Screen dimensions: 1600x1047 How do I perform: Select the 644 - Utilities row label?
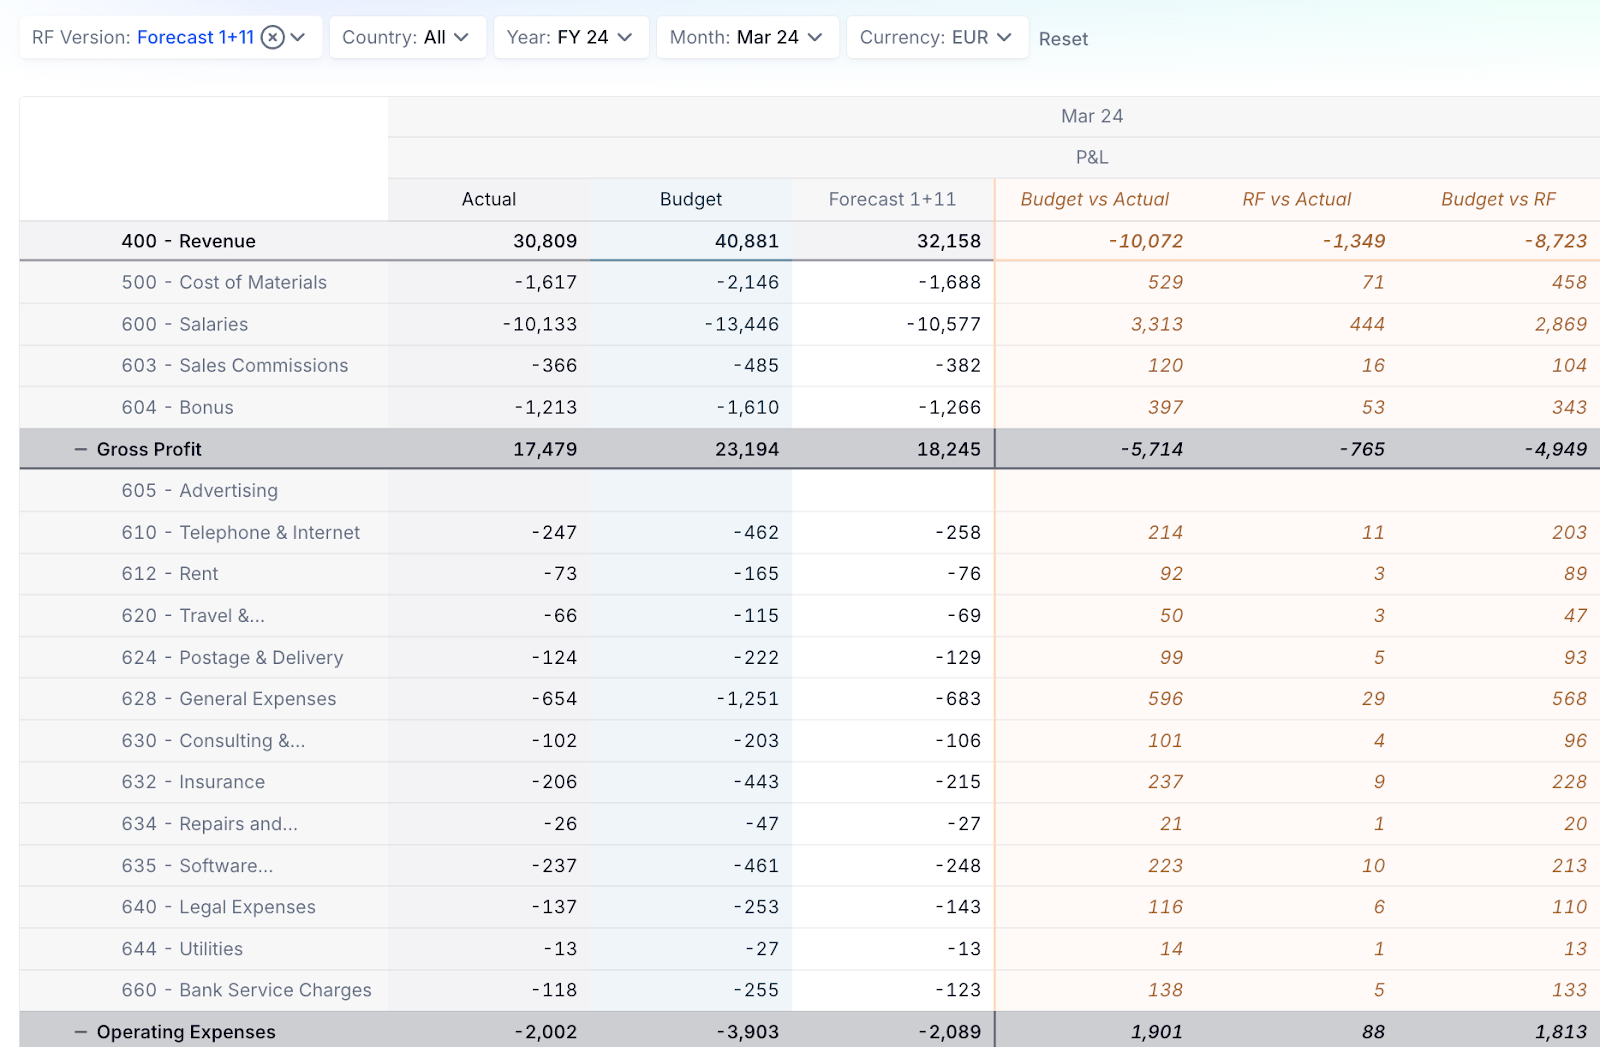[182, 949]
